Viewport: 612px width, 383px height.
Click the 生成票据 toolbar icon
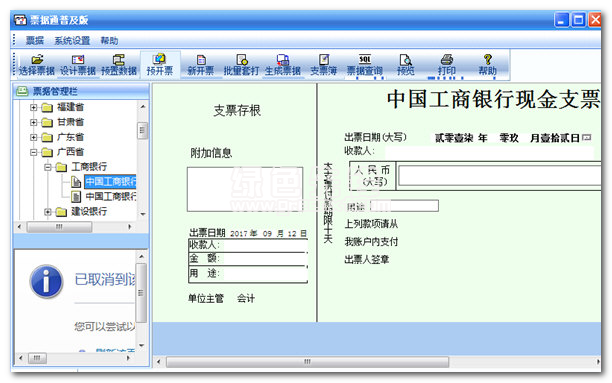click(x=283, y=65)
